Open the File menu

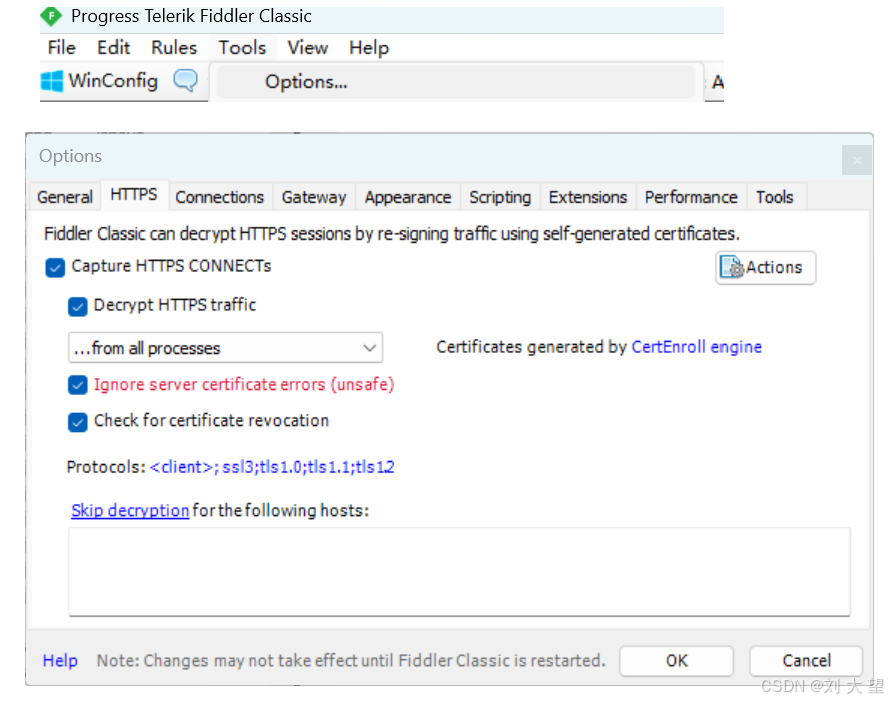[x=61, y=48]
